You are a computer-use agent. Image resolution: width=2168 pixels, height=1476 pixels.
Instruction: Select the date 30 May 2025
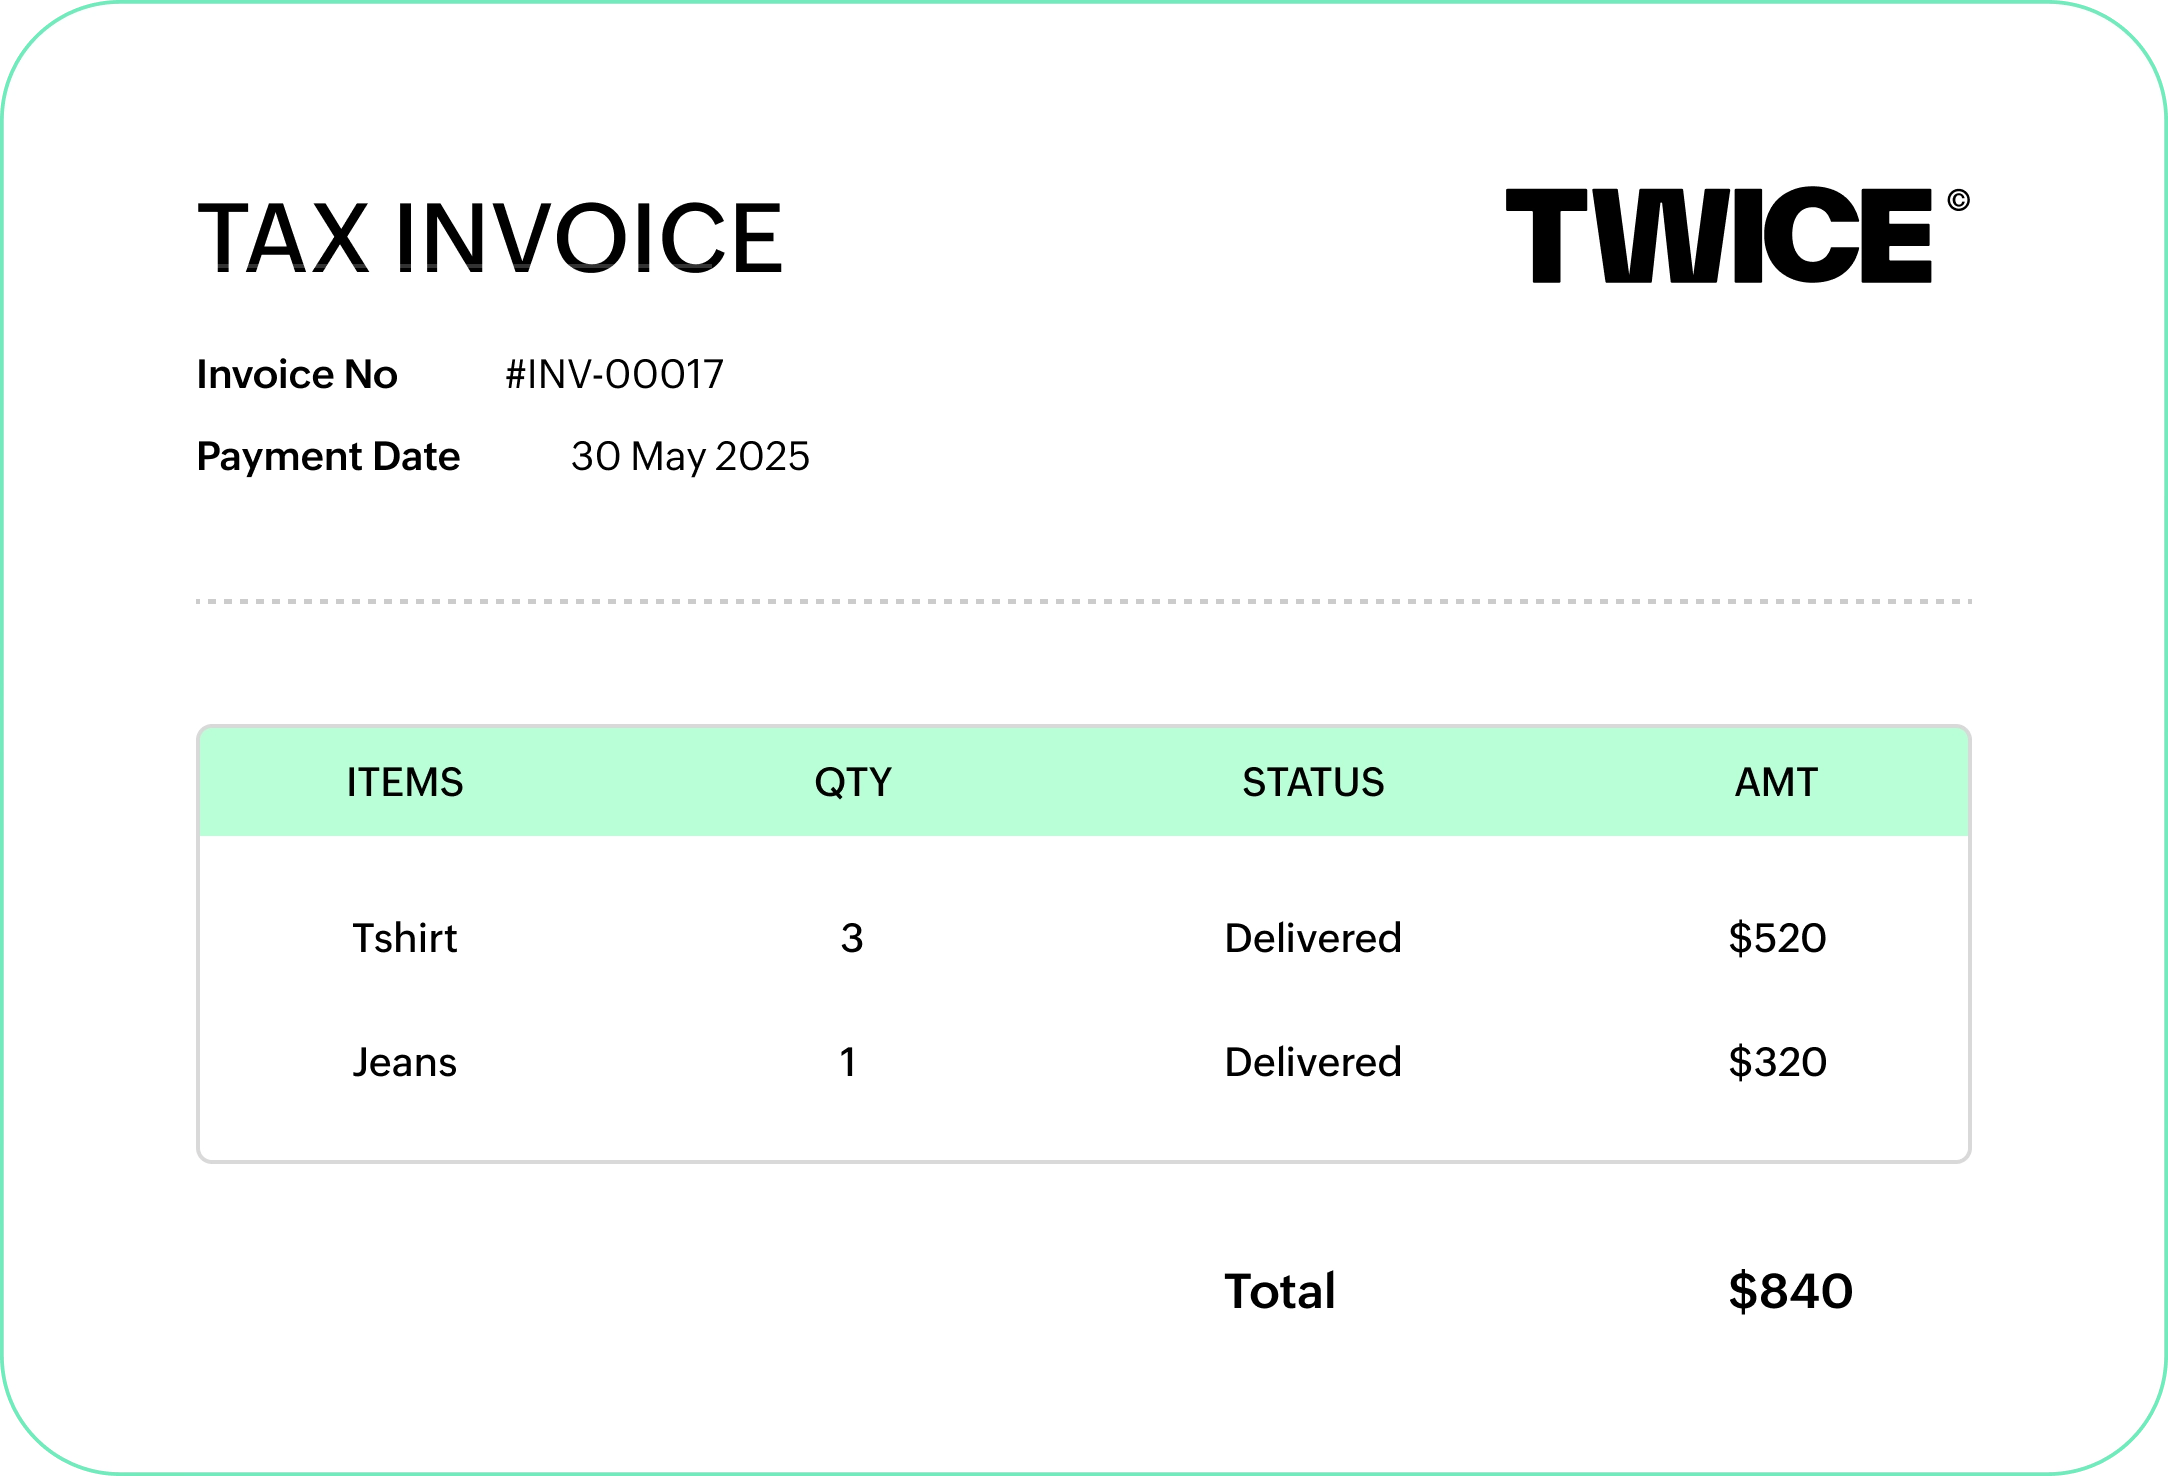[690, 457]
